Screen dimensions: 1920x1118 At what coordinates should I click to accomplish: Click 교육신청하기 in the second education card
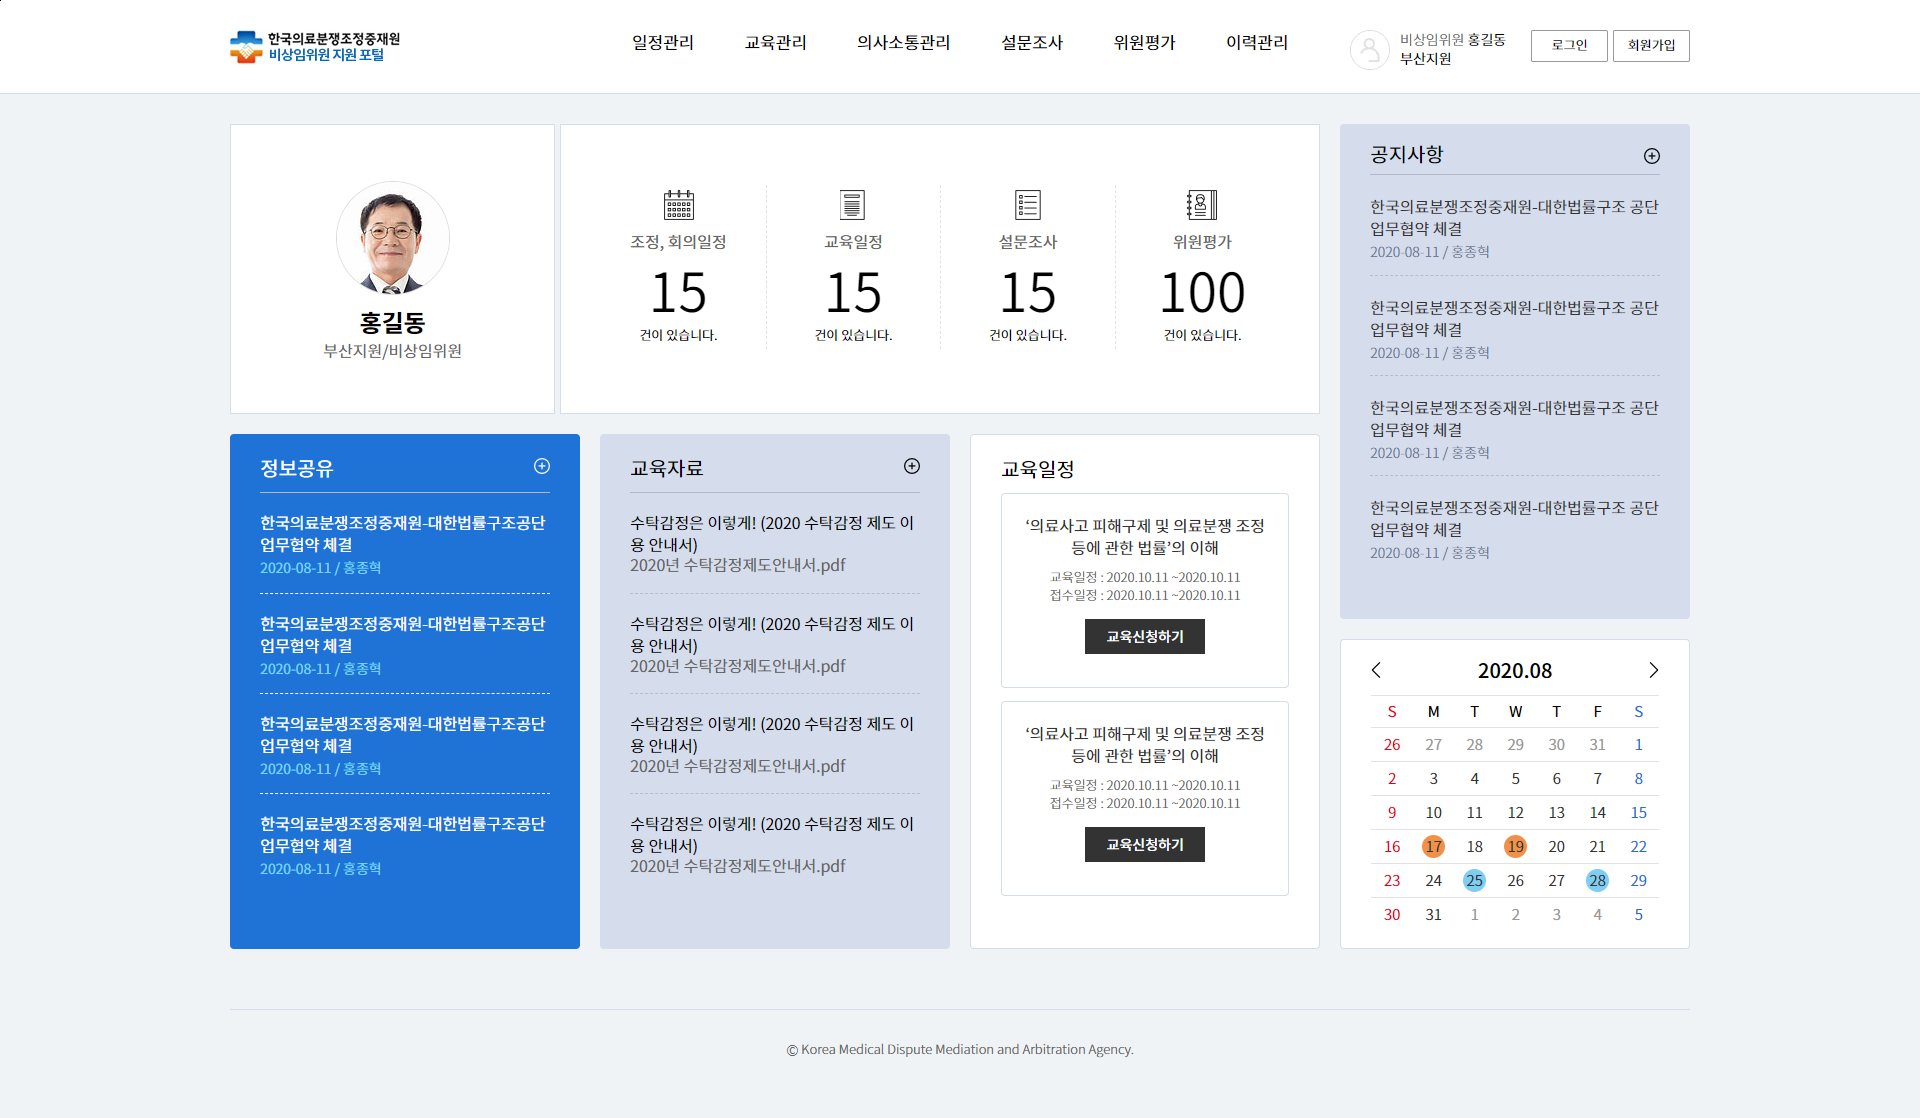[1145, 845]
